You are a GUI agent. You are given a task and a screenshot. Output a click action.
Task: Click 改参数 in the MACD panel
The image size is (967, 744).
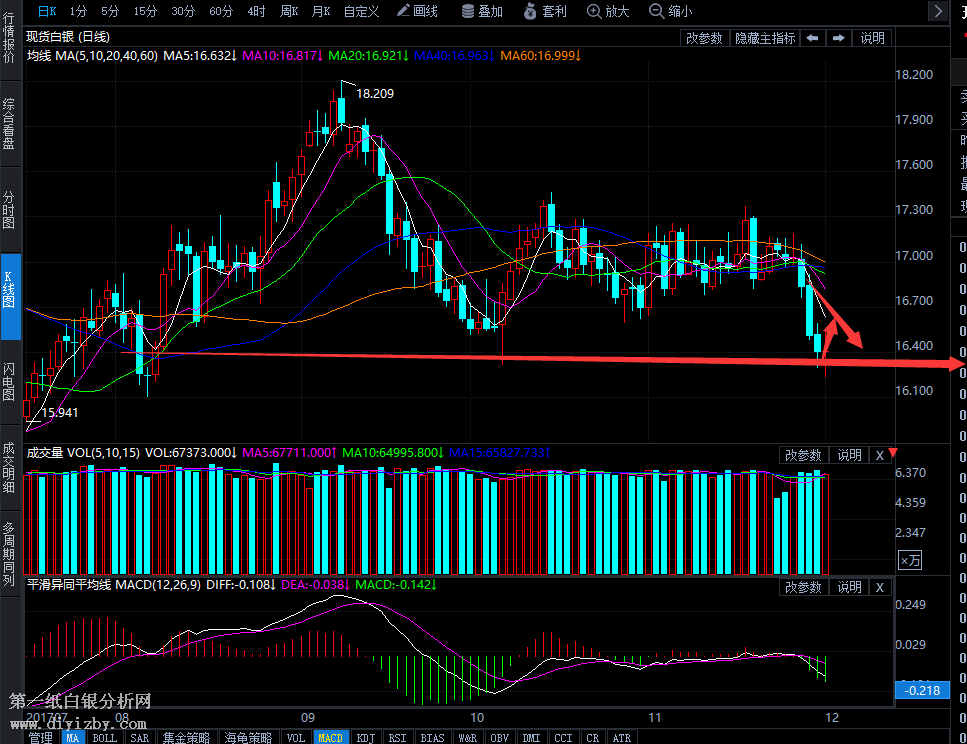803,587
